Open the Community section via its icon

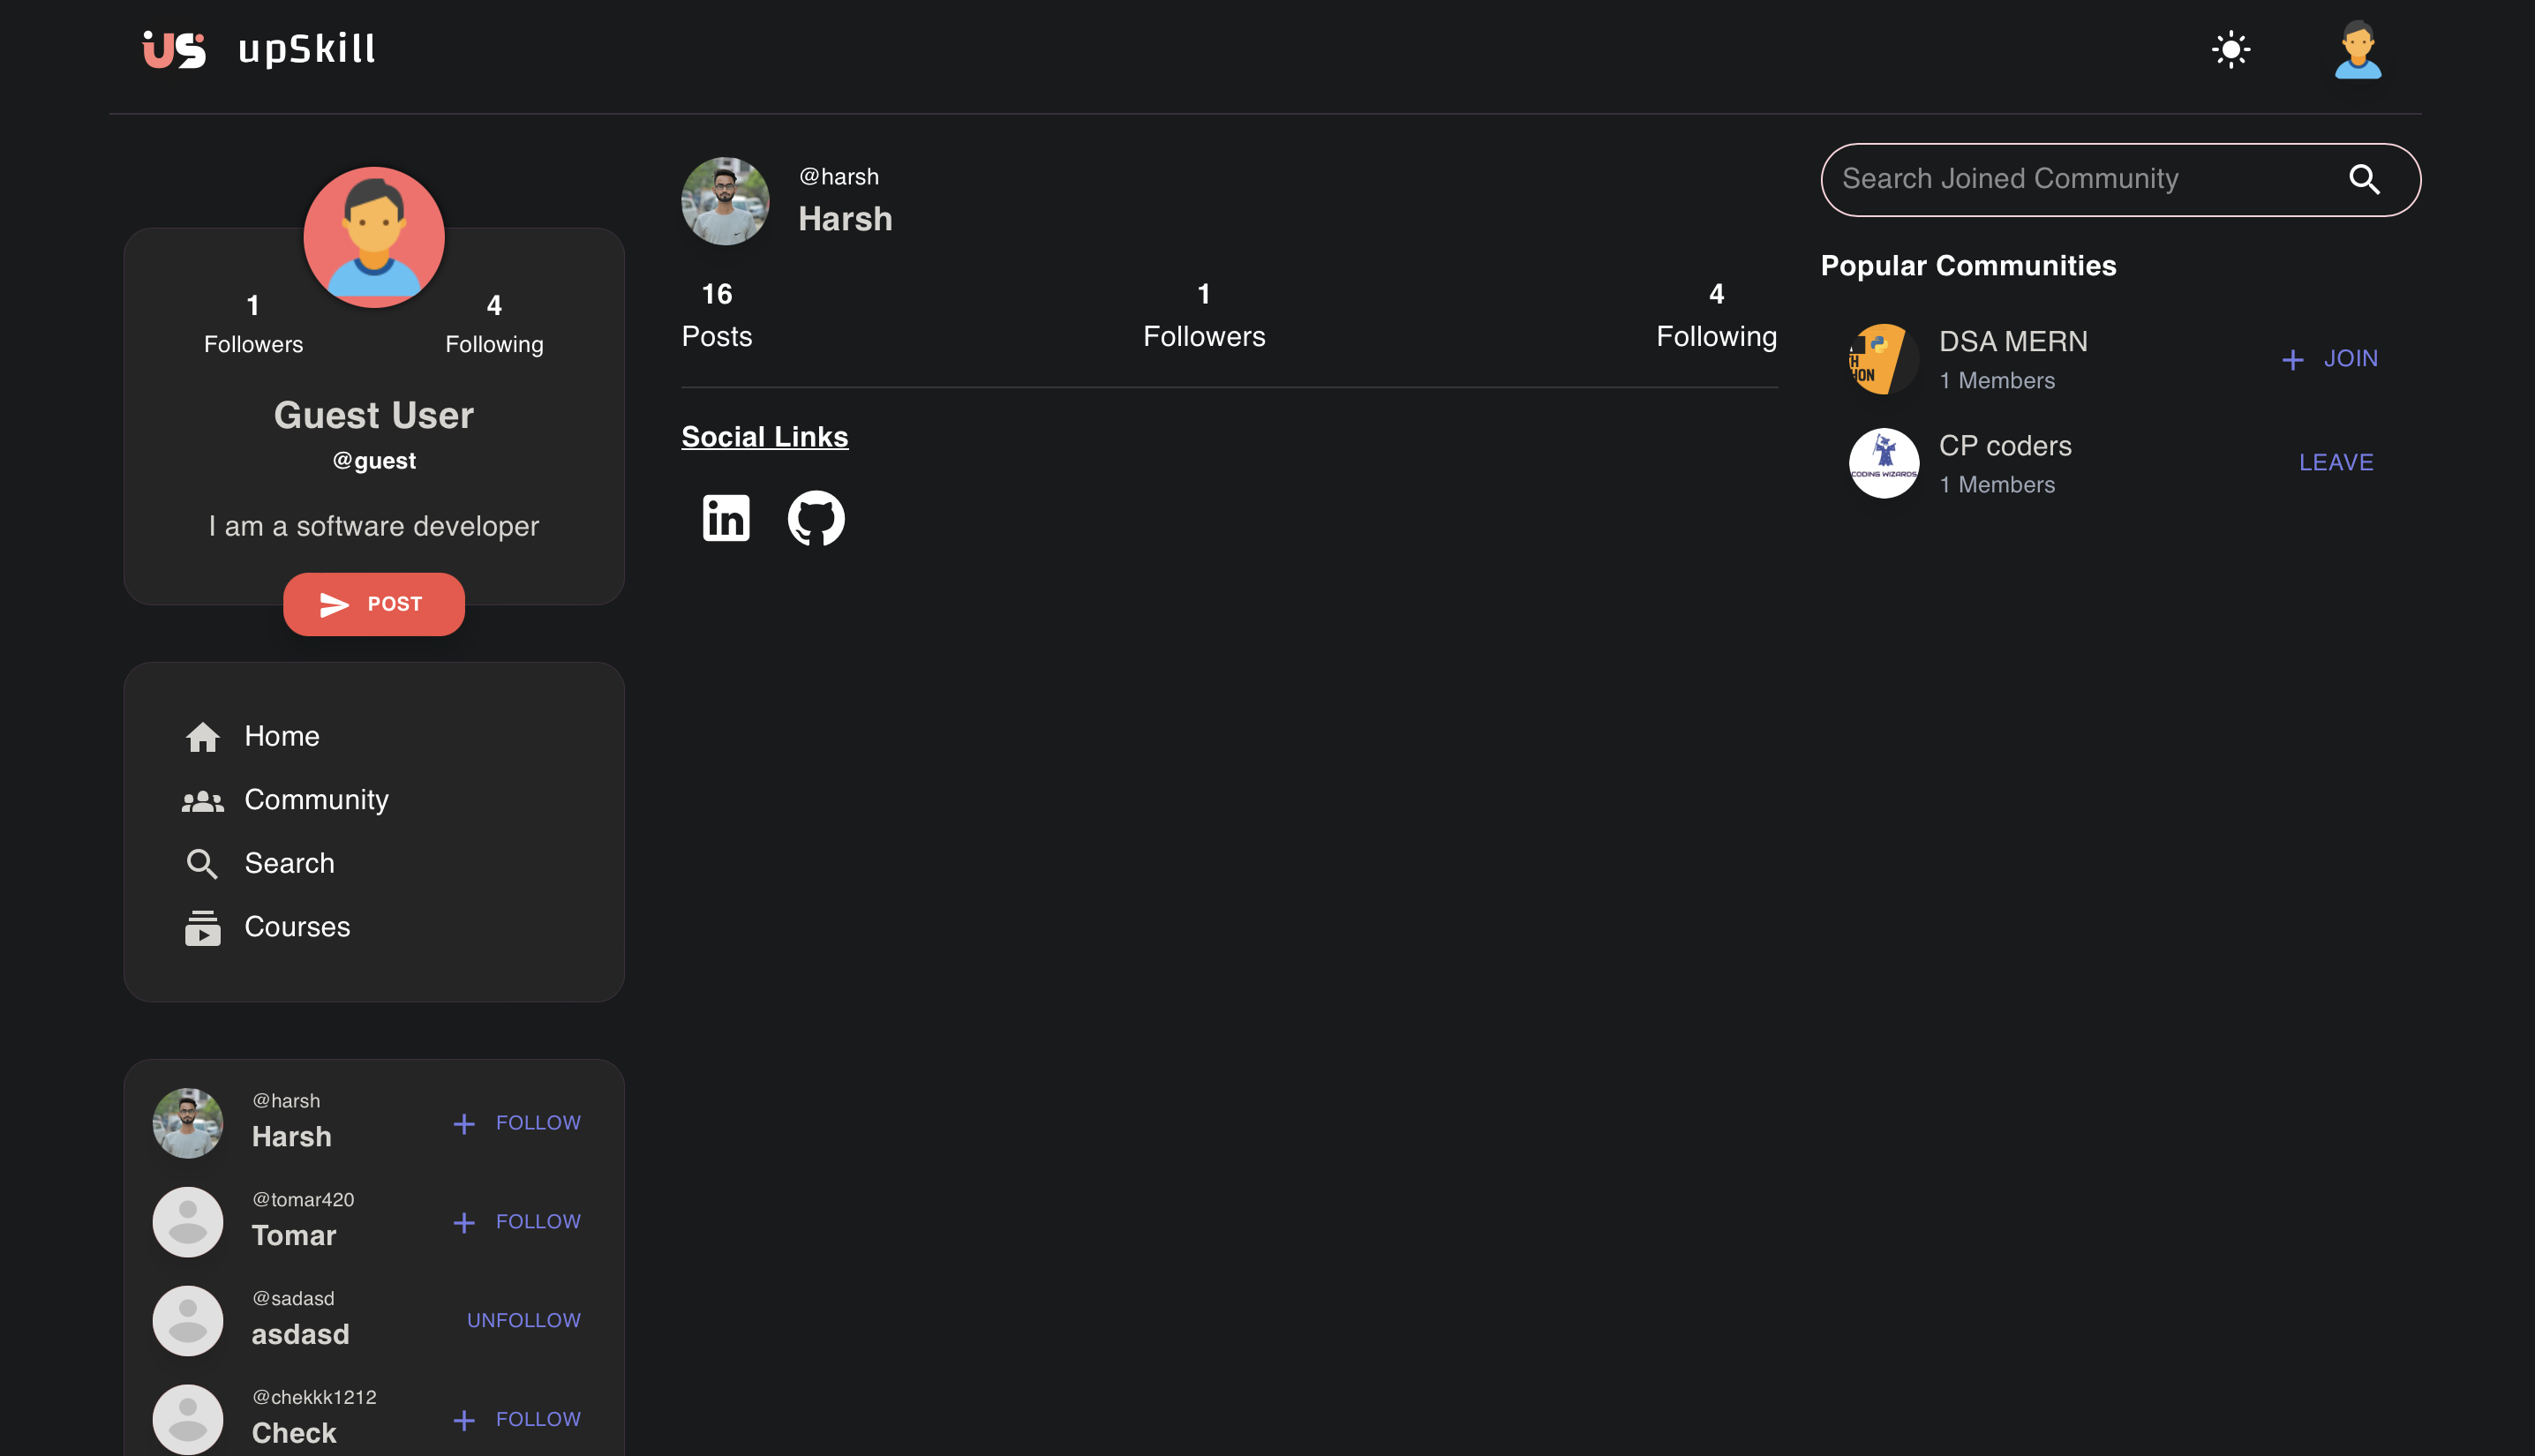coord(203,799)
